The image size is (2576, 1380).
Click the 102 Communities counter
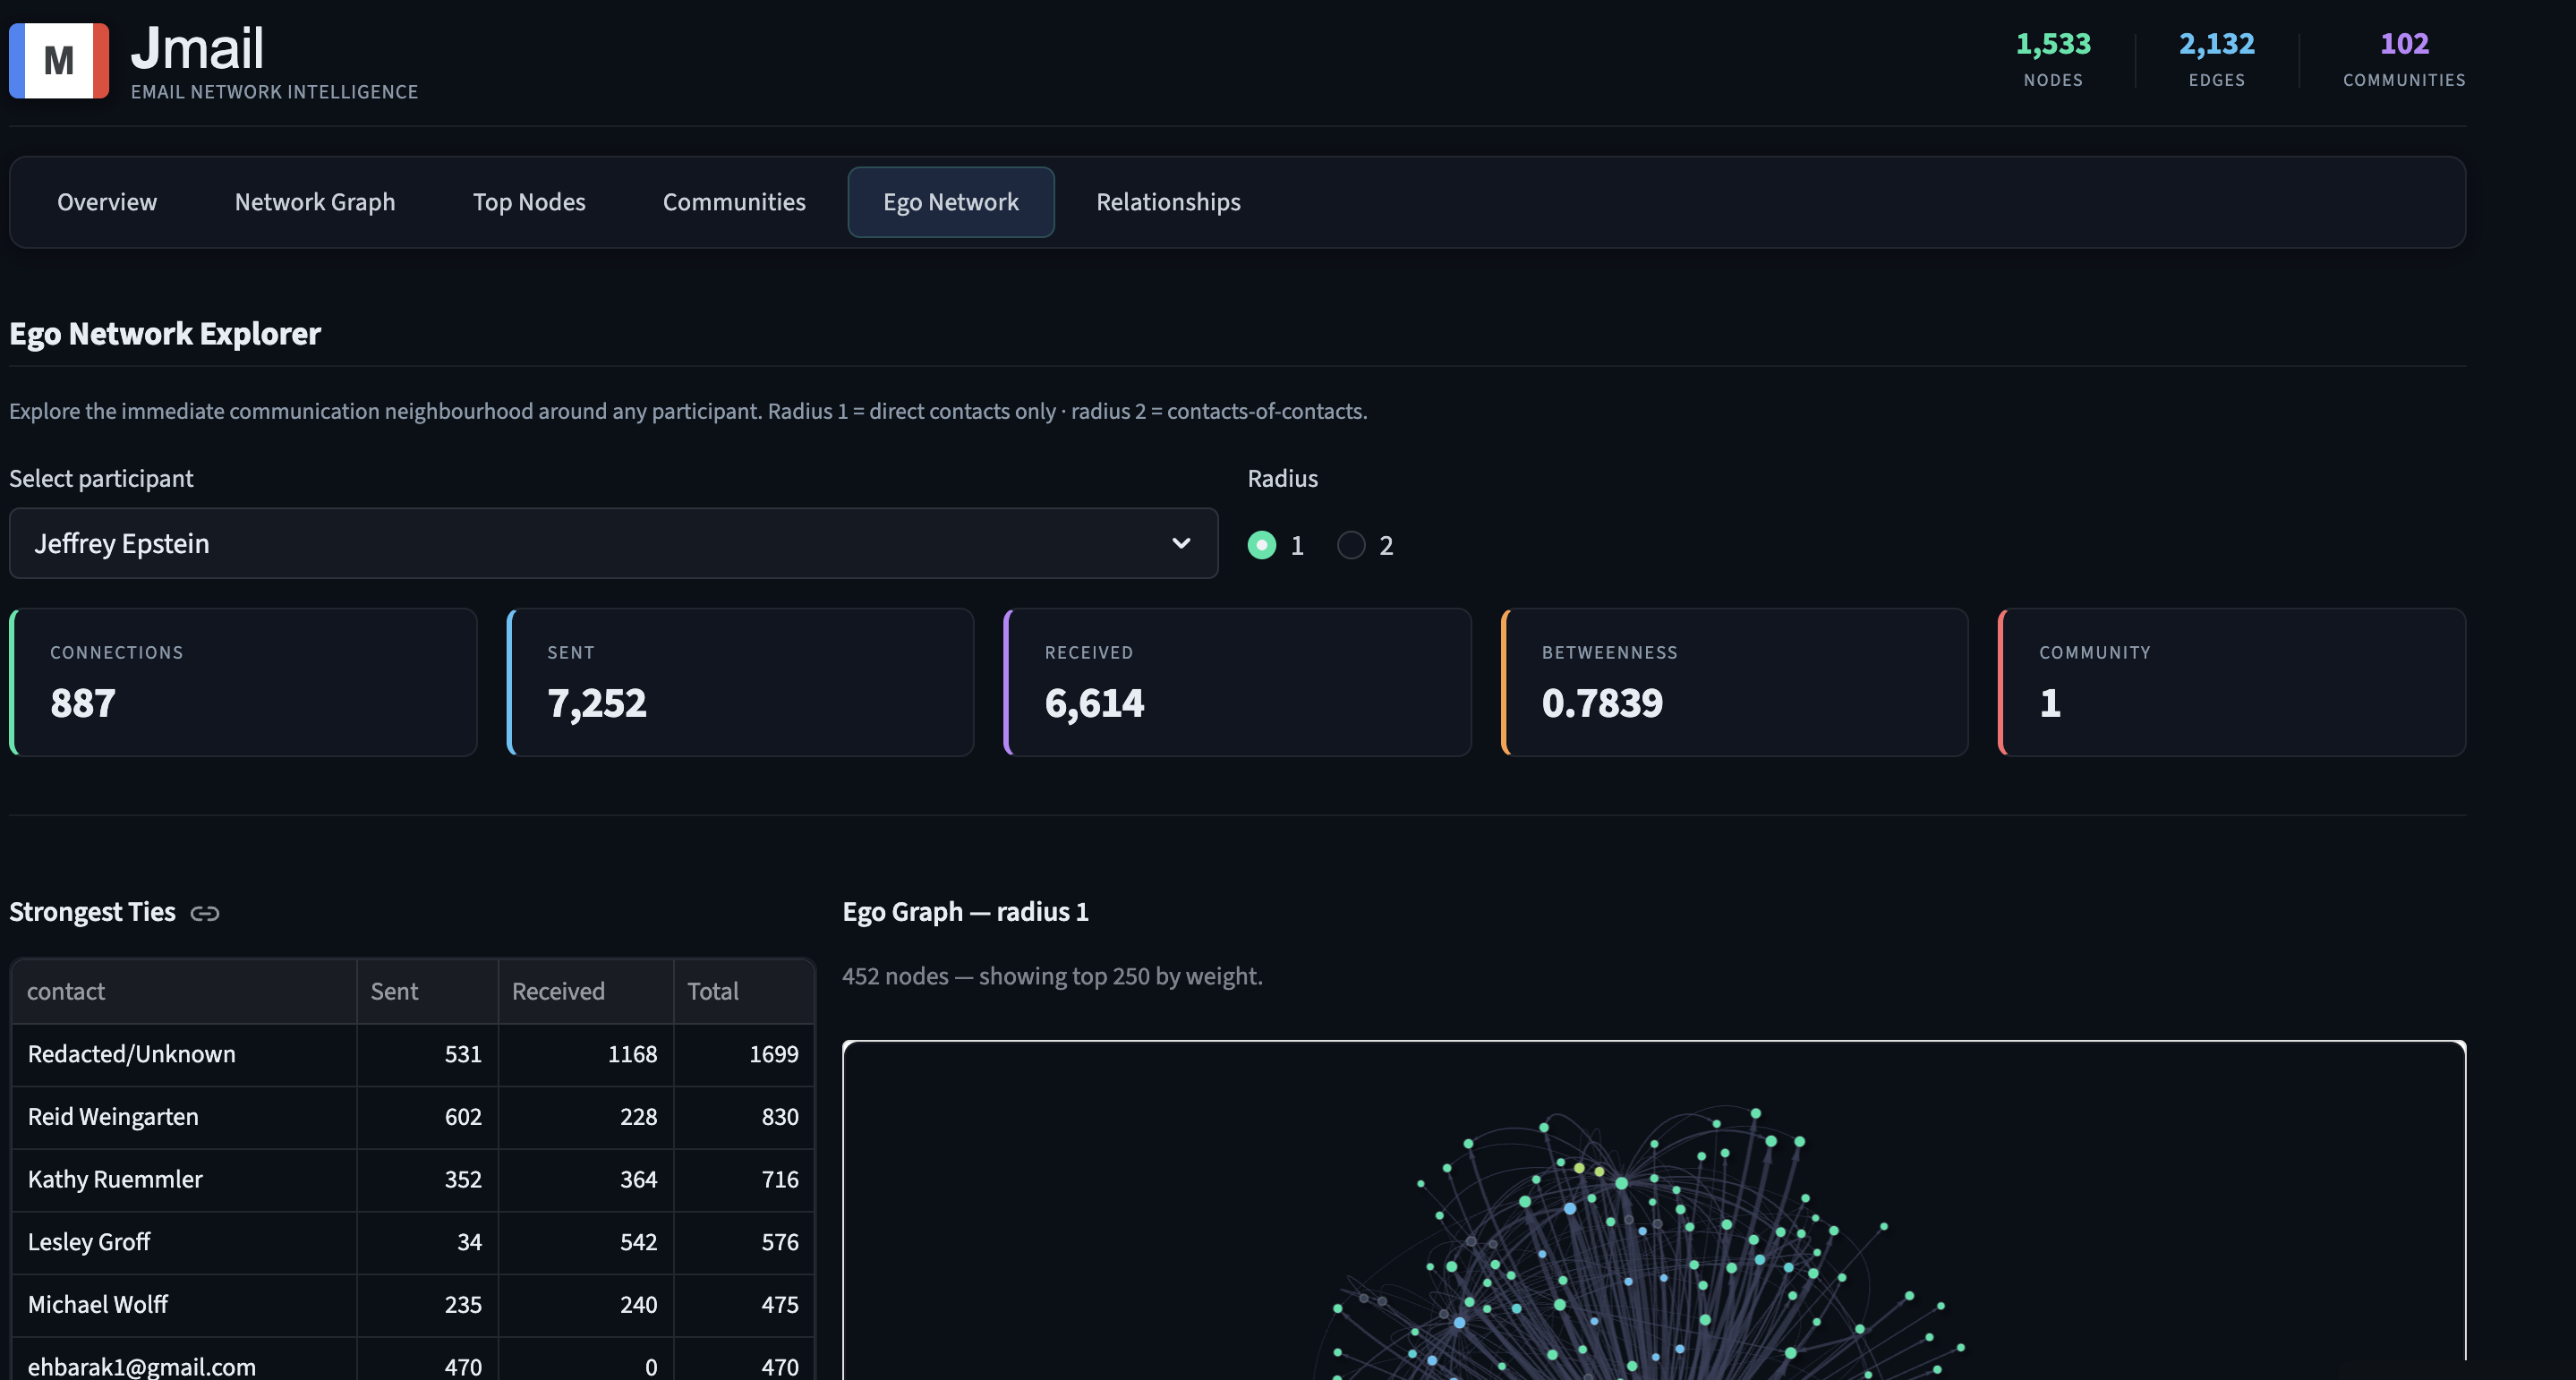2404,59
